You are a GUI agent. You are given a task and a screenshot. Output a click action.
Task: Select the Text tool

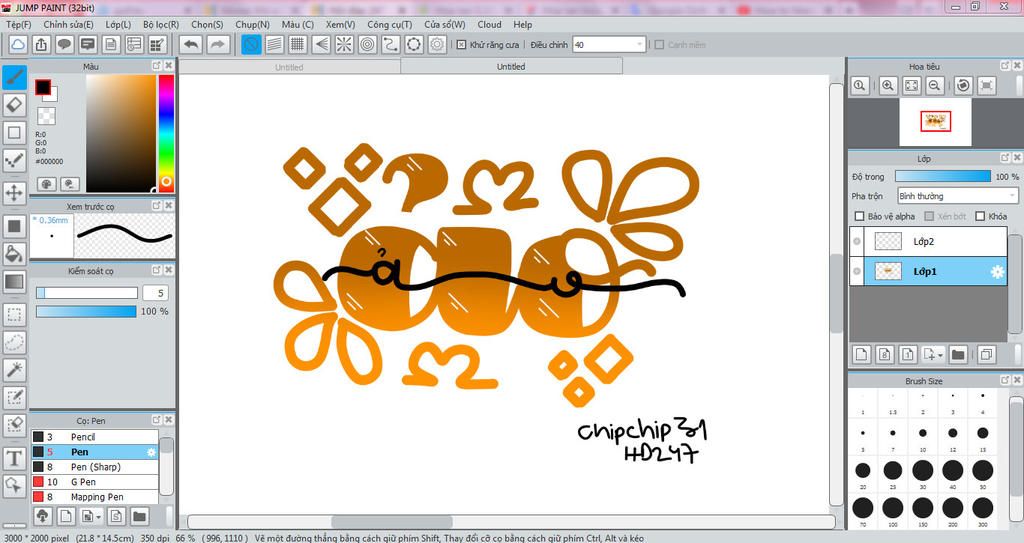coord(14,458)
